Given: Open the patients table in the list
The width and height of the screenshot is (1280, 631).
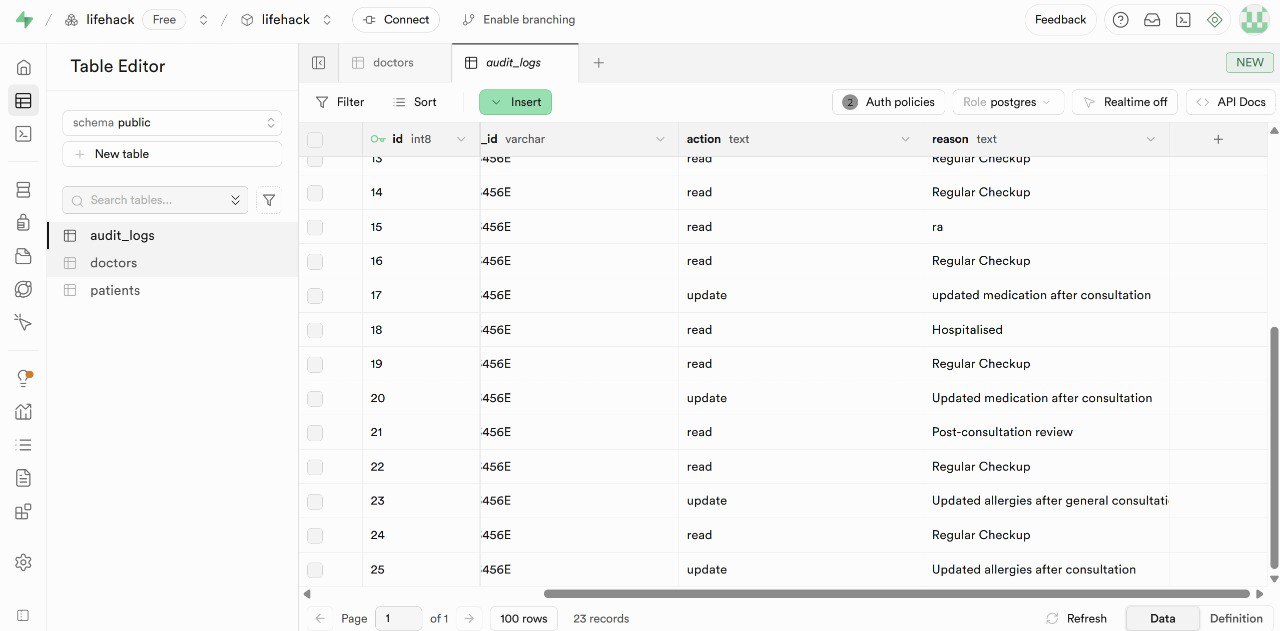Looking at the screenshot, I should [x=172, y=290].
